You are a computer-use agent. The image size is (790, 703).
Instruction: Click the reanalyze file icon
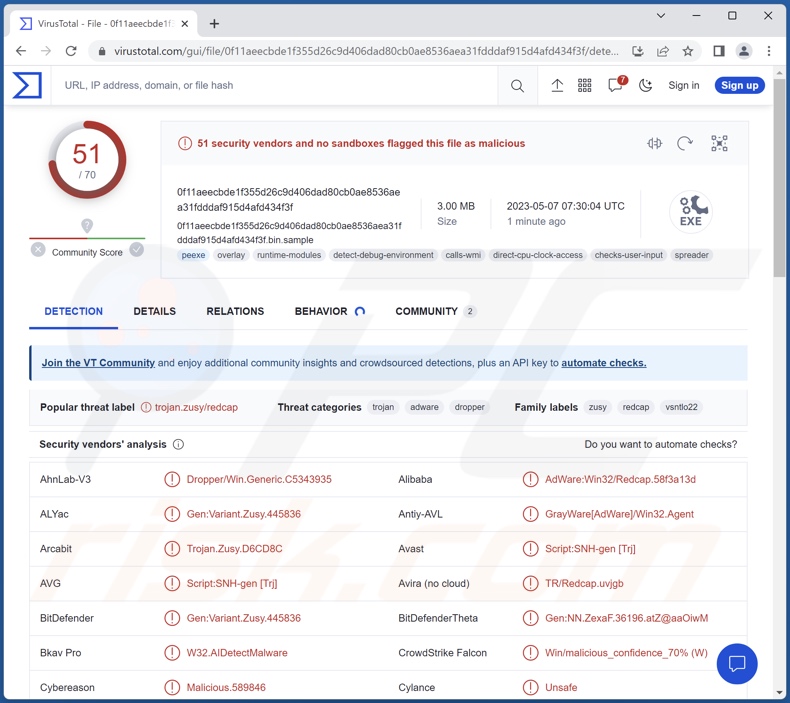point(685,144)
